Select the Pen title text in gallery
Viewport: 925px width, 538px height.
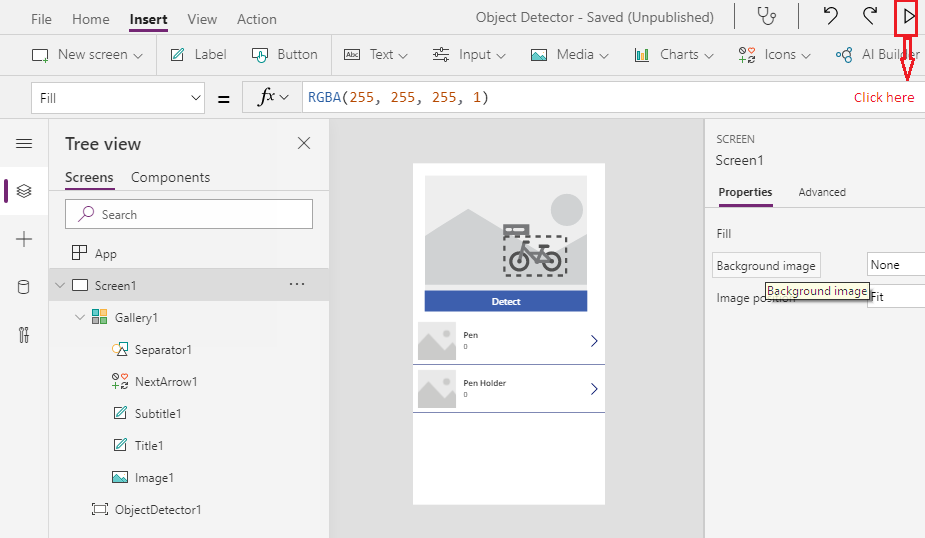pos(471,335)
